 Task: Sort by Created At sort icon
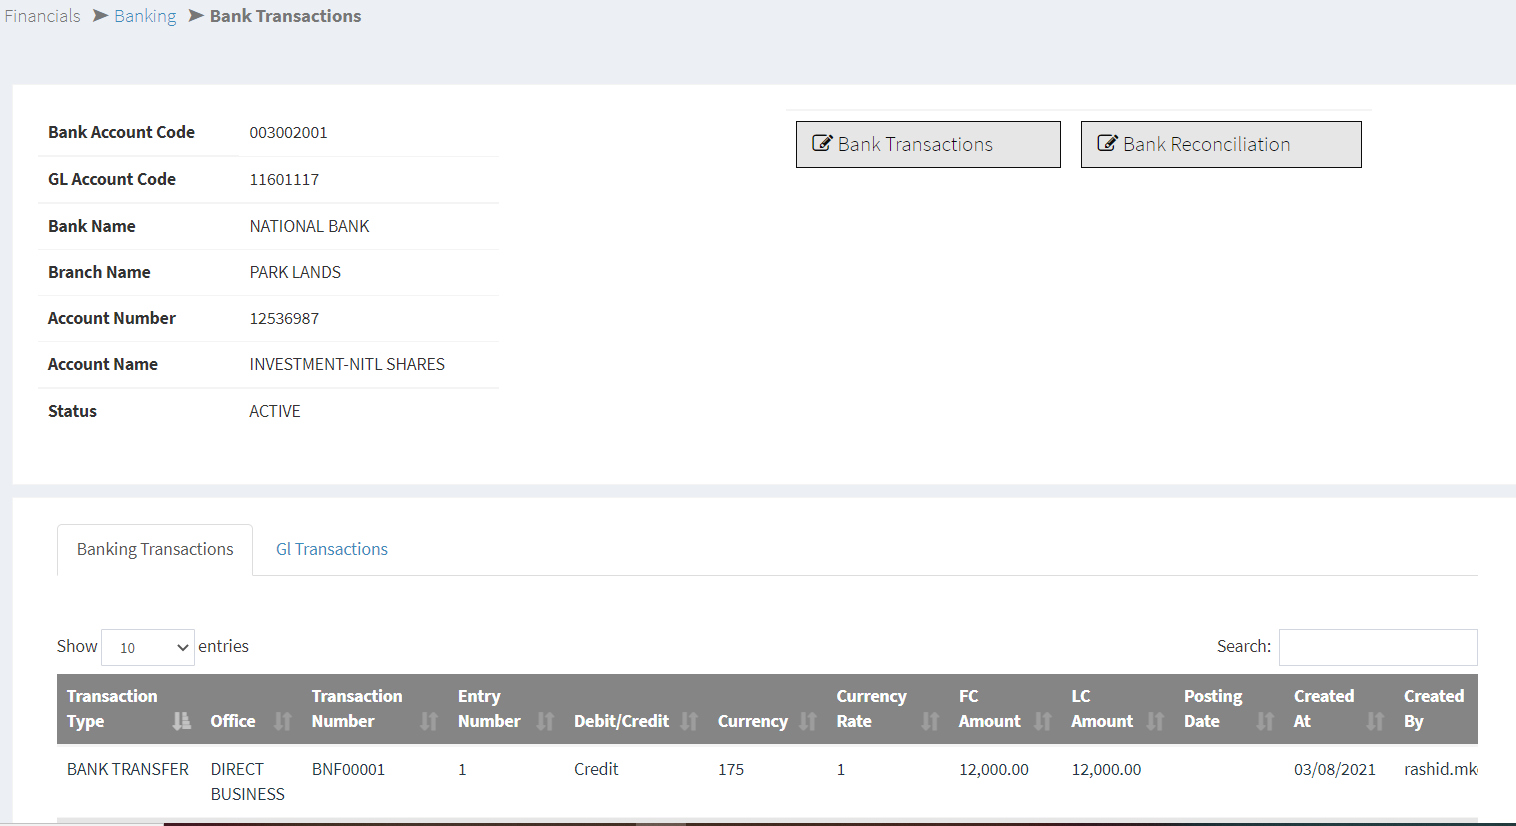click(1375, 721)
